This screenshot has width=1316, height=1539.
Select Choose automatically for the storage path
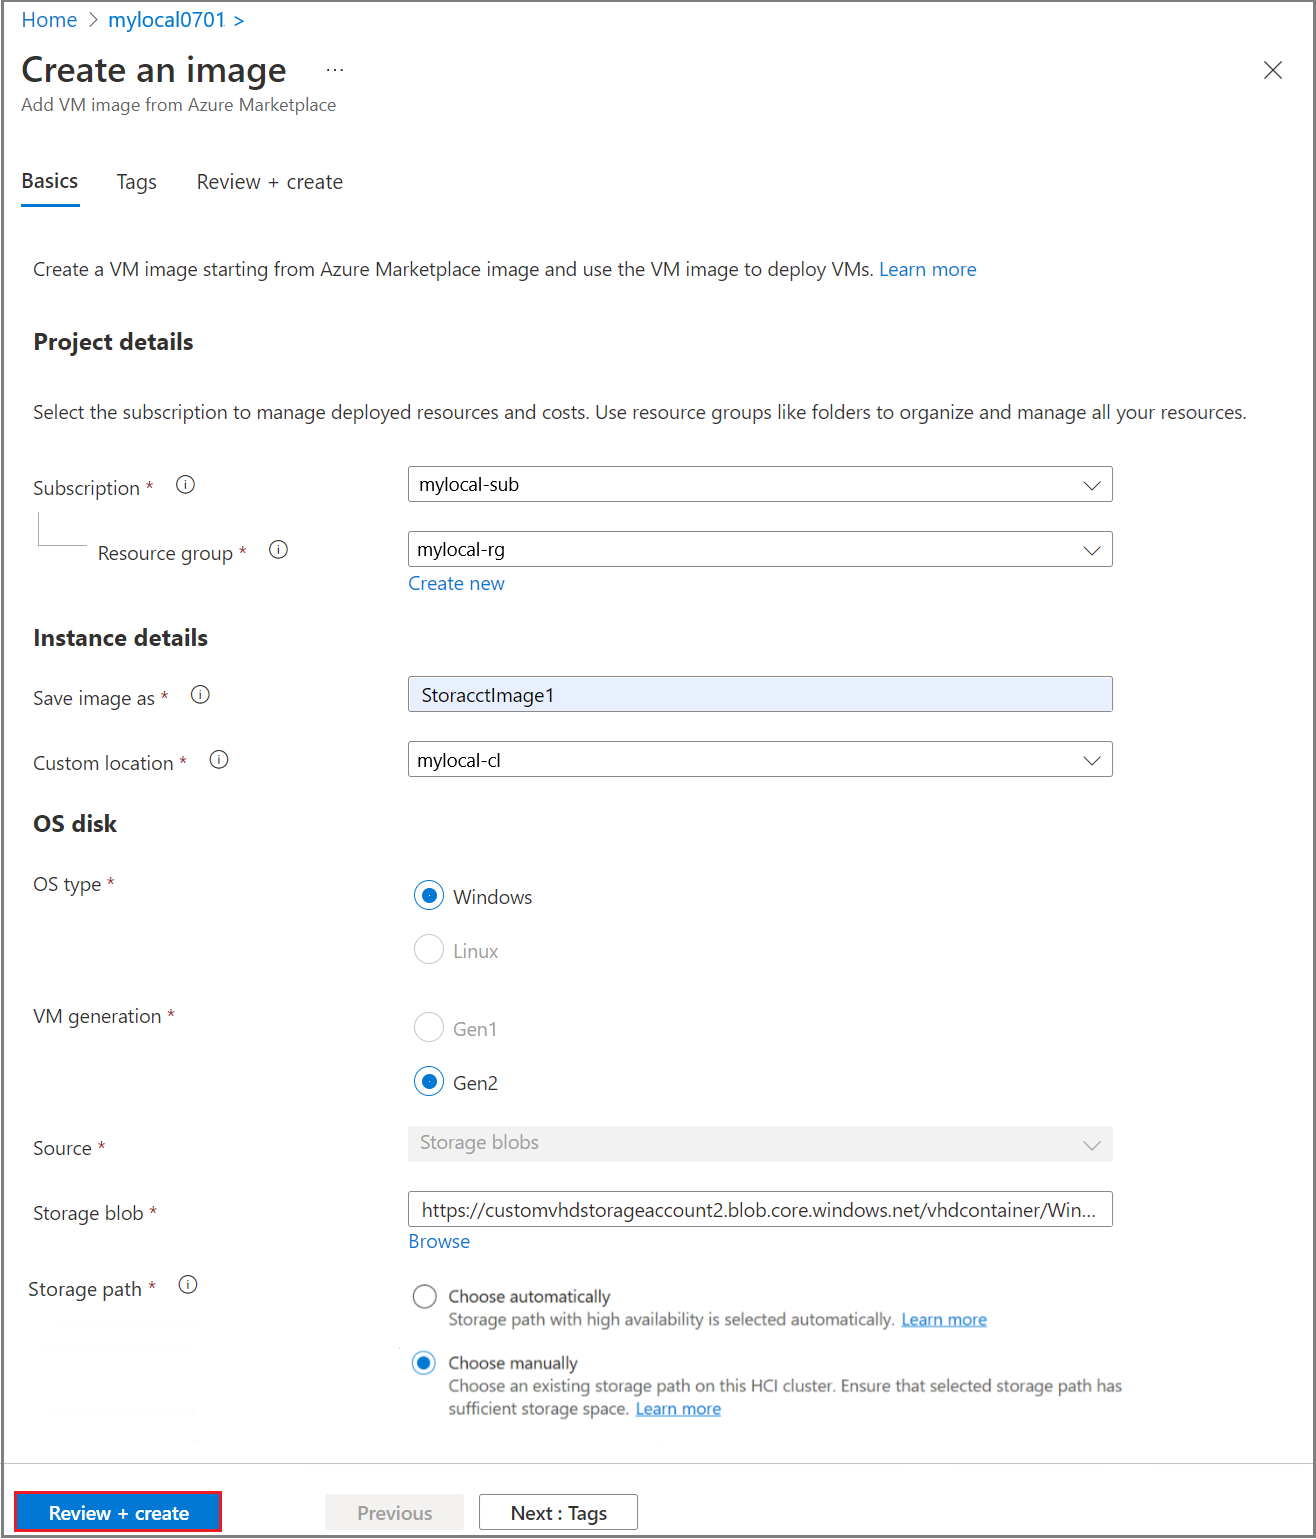pyautogui.click(x=425, y=1297)
